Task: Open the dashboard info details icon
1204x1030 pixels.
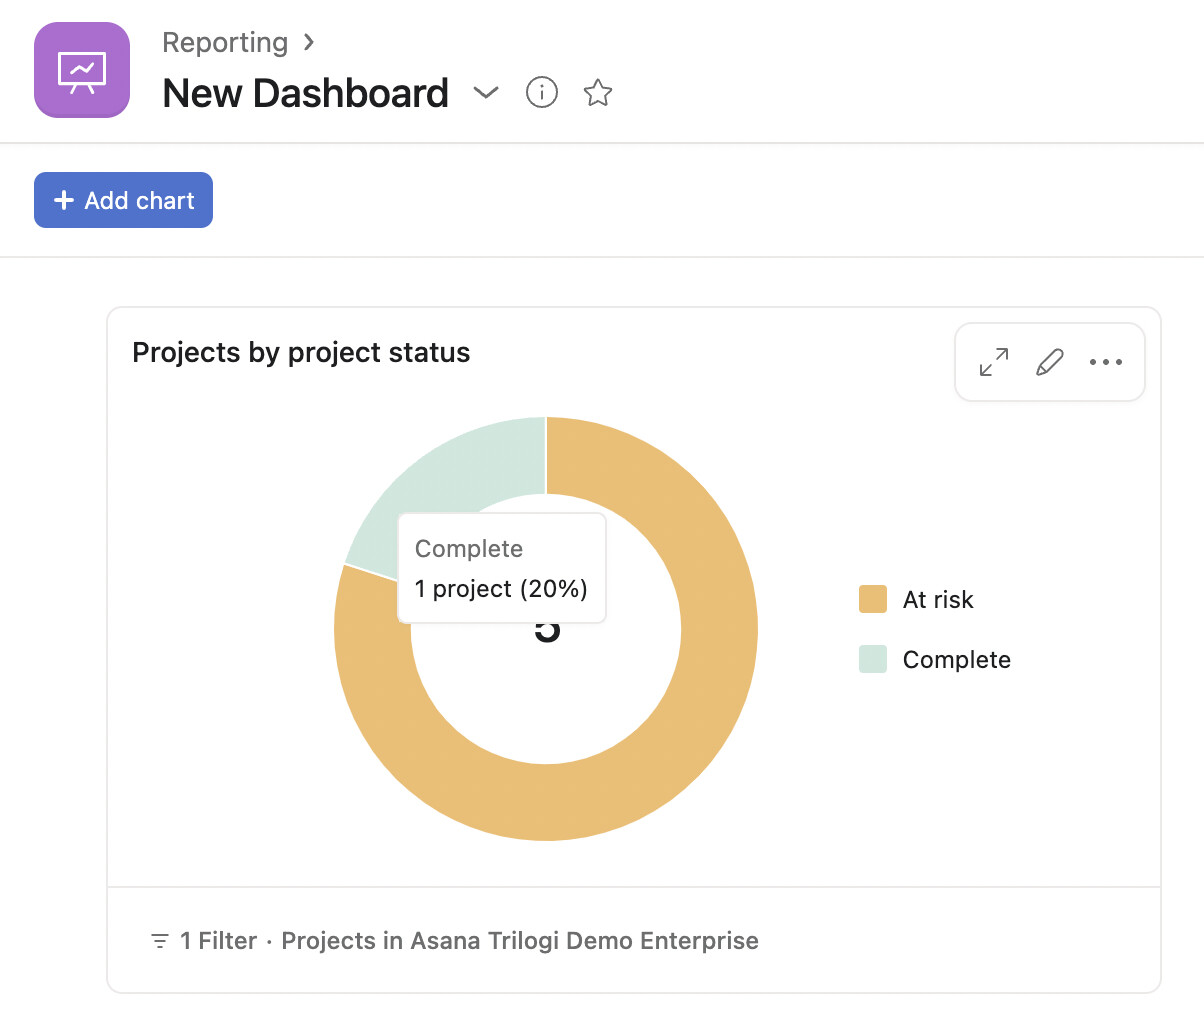Action: click(x=541, y=93)
